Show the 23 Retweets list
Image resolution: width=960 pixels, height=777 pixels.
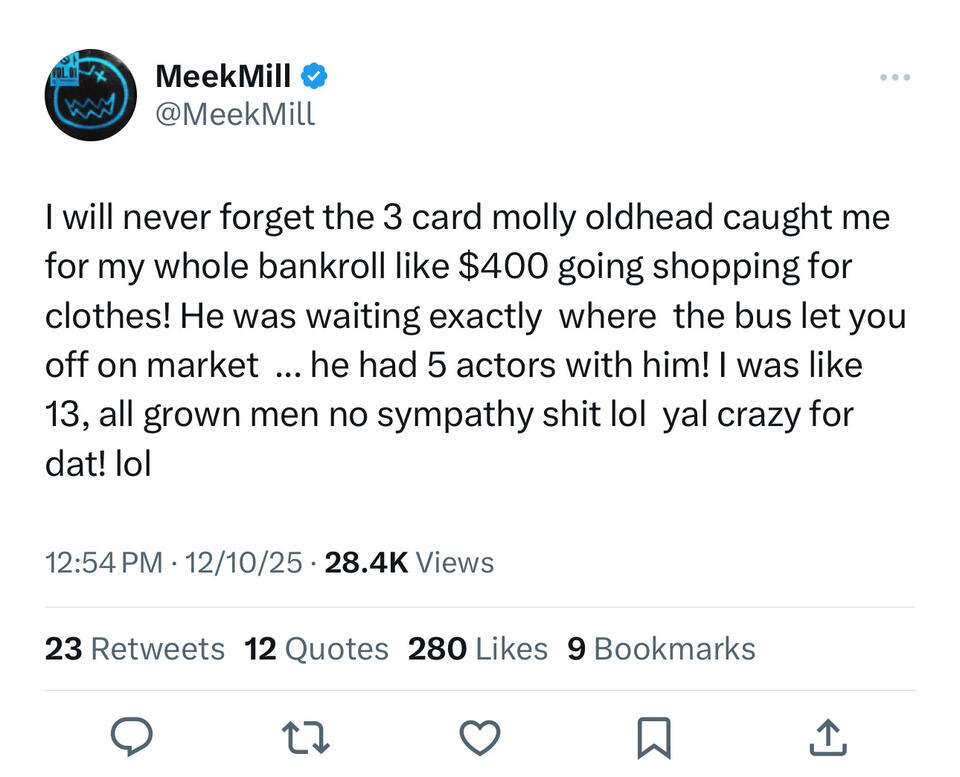point(135,649)
